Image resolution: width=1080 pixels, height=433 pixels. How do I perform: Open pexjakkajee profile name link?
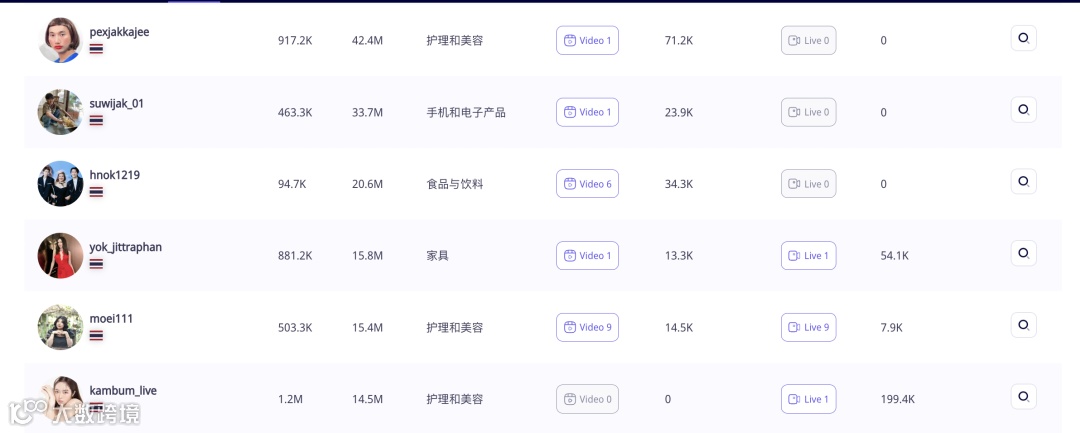tap(119, 32)
